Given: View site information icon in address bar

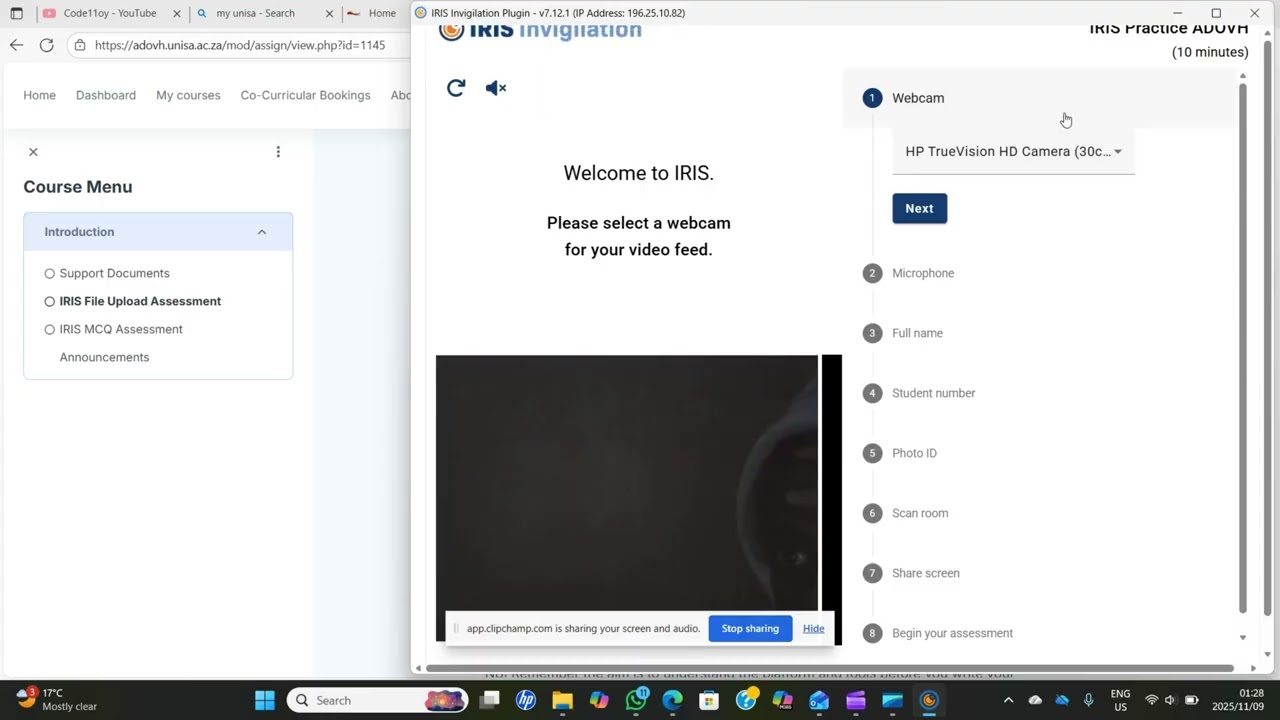Looking at the screenshot, I should (x=80, y=45).
